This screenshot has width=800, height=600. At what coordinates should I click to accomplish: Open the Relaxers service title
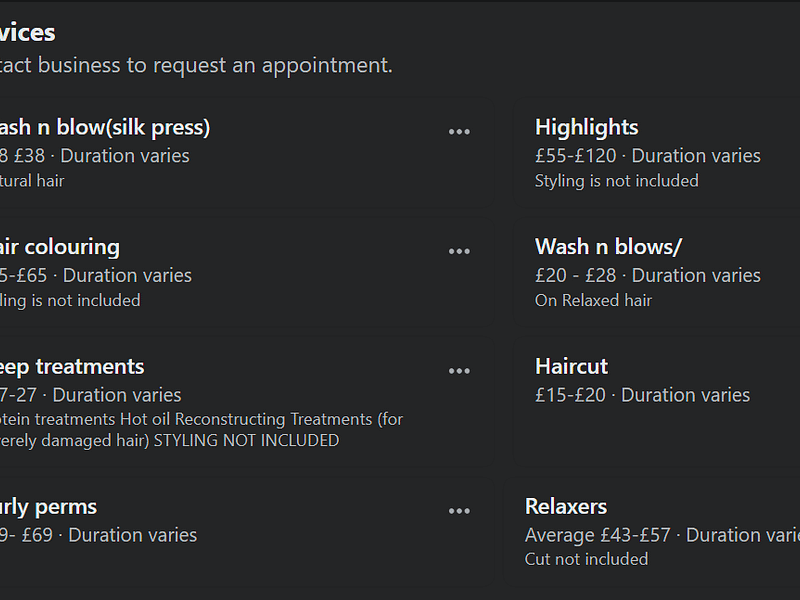click(x=566, y=507)
